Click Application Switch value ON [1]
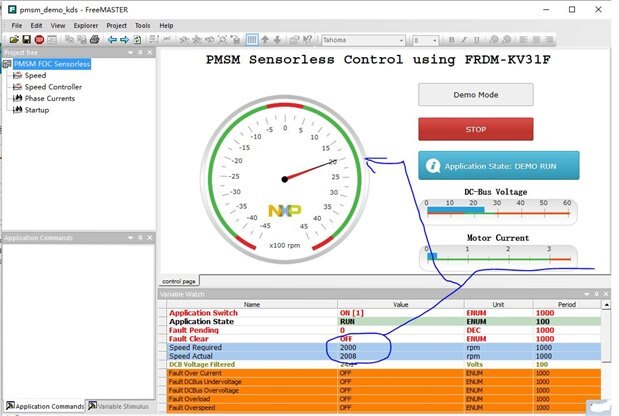 coord(352,313)
